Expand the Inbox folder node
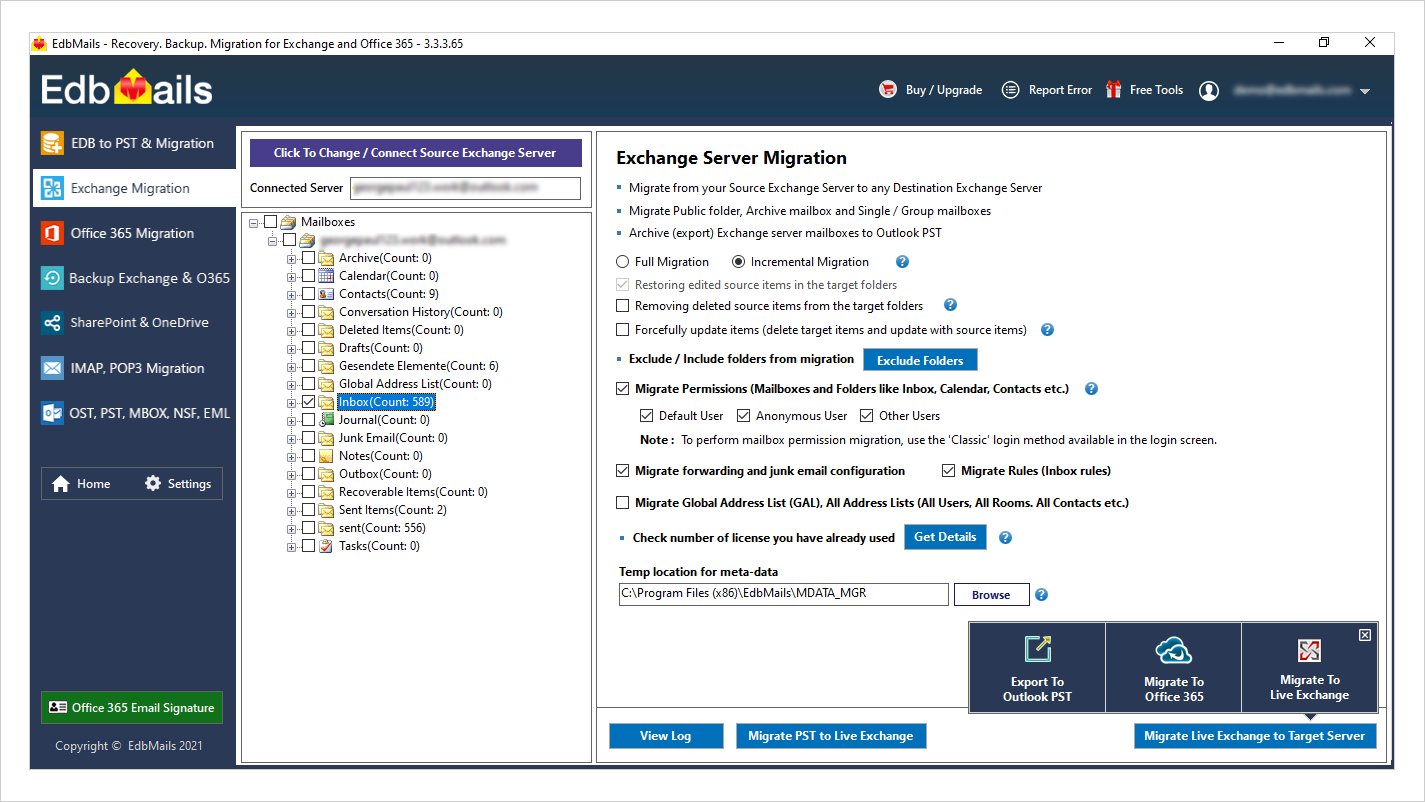Screen dimensions: 1425x802 point(292,402)
